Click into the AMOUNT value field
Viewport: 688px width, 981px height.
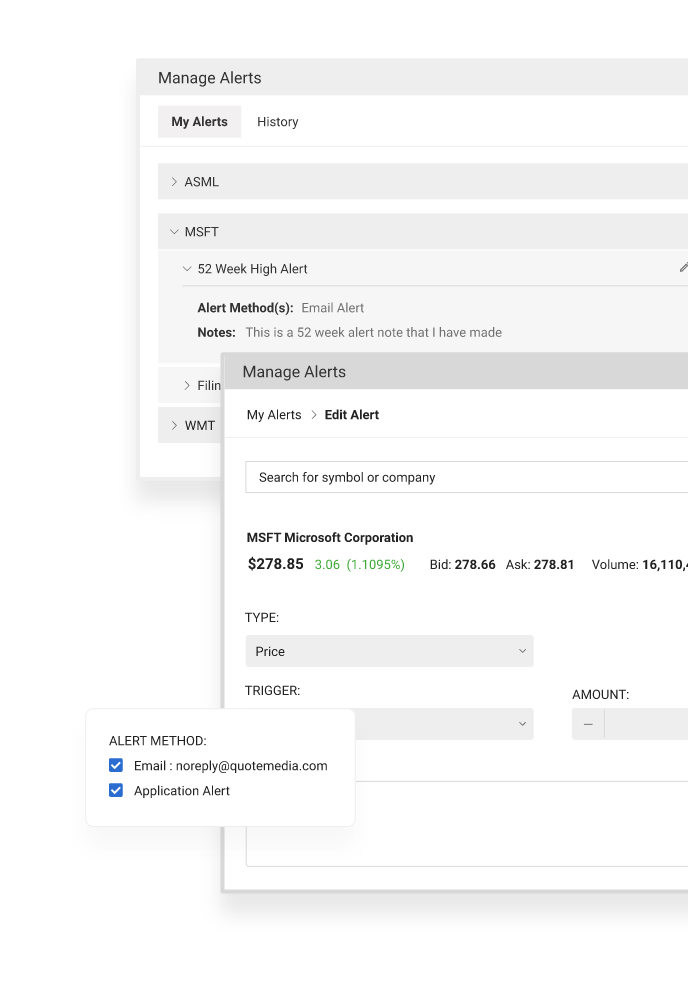coord(646,724)
